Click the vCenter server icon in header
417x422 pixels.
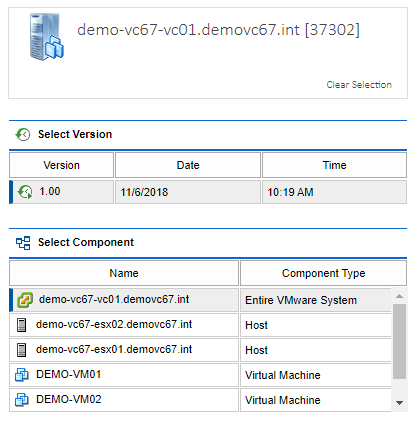pos(46,37)
